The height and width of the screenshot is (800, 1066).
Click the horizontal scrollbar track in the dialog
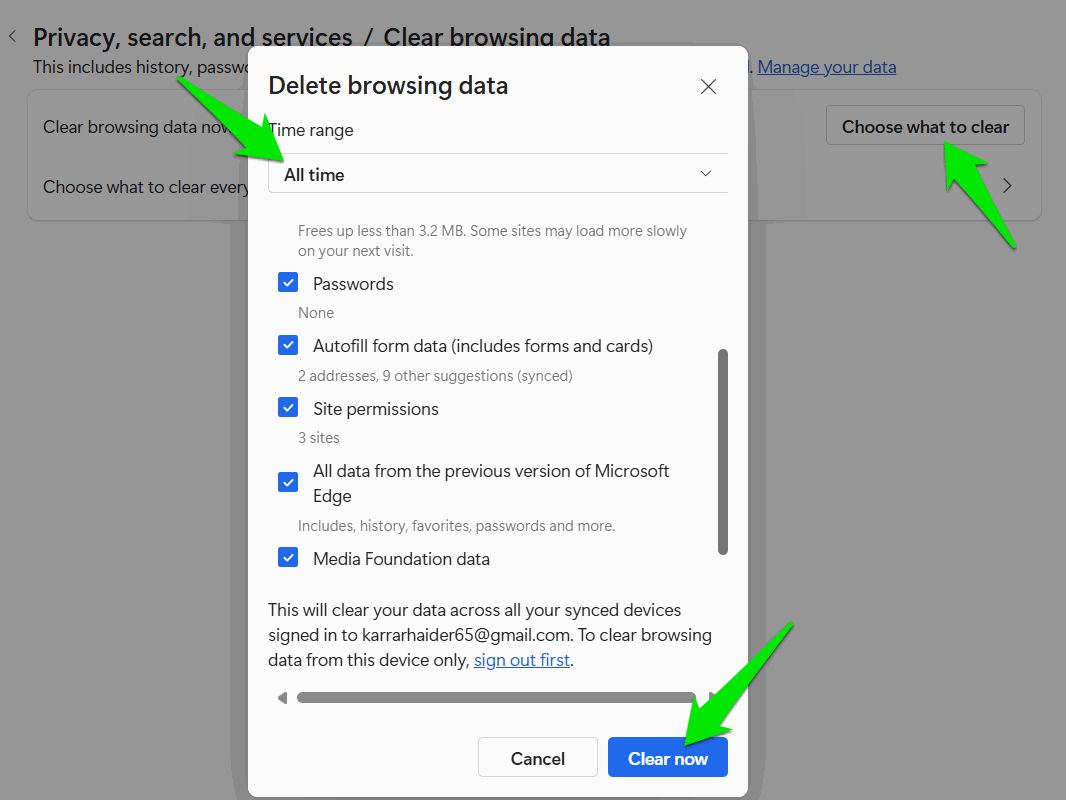(495, 697)
